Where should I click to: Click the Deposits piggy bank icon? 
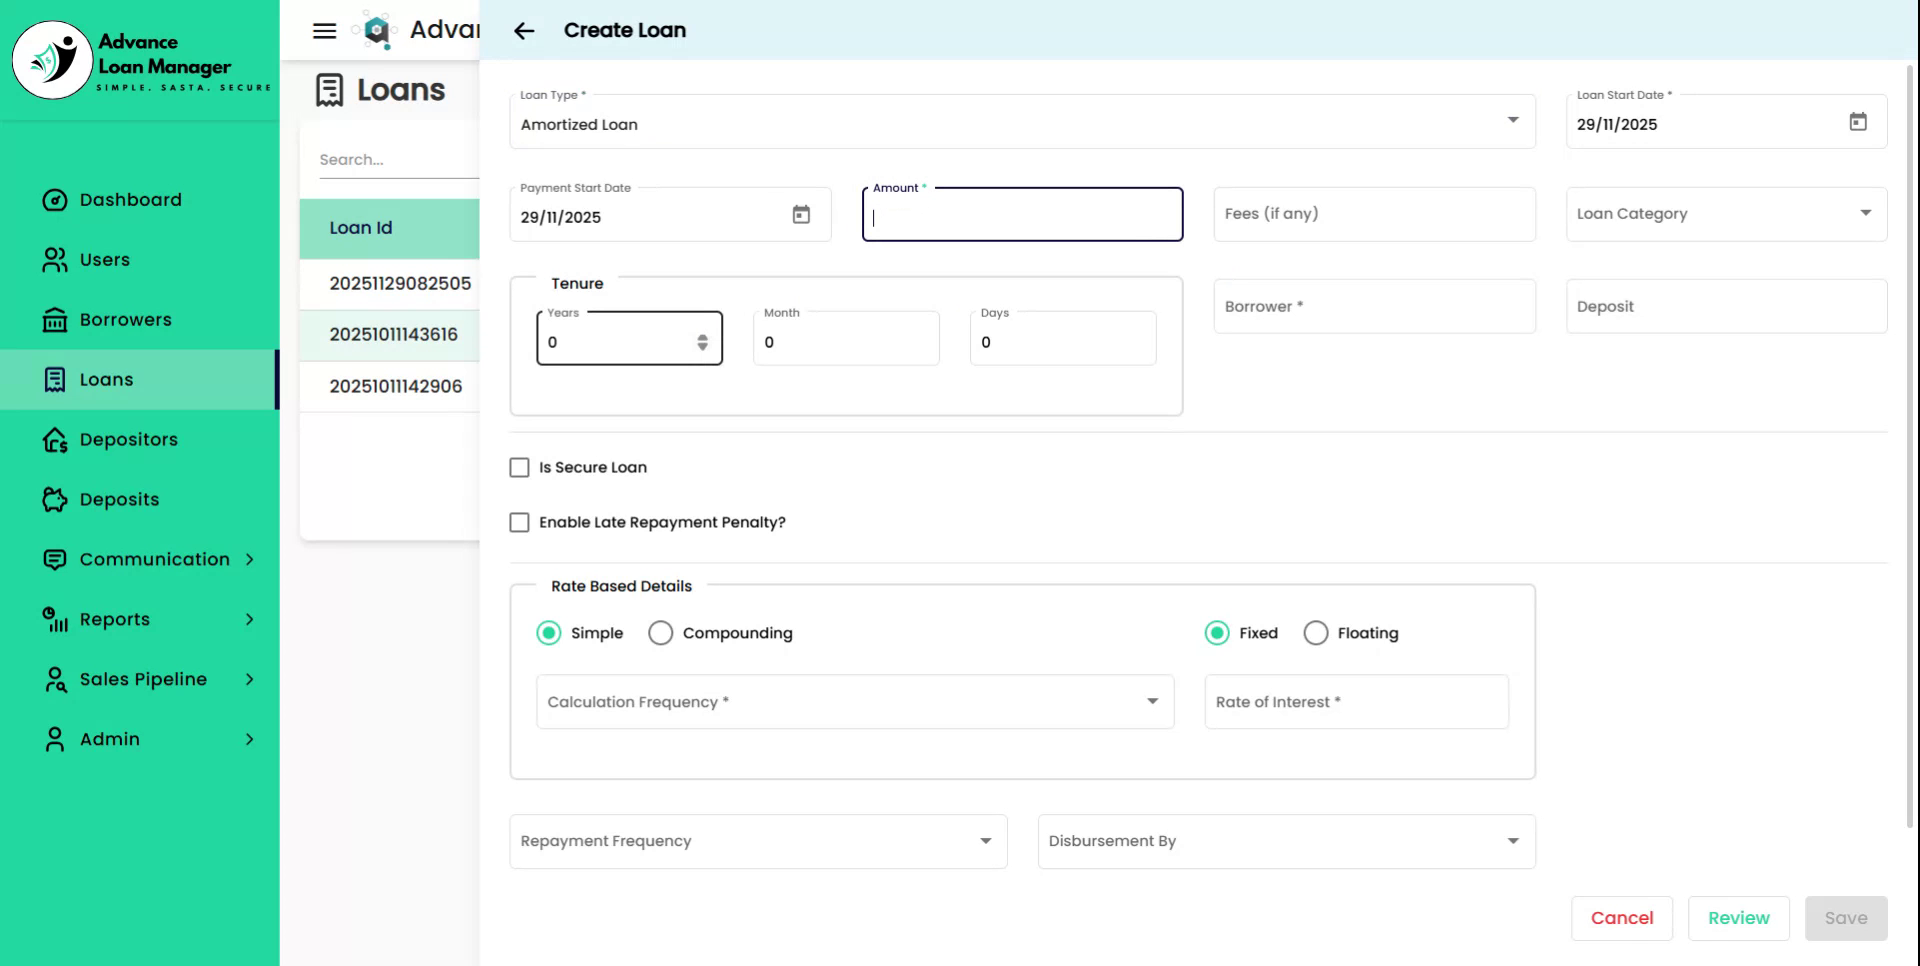(55, 500)
